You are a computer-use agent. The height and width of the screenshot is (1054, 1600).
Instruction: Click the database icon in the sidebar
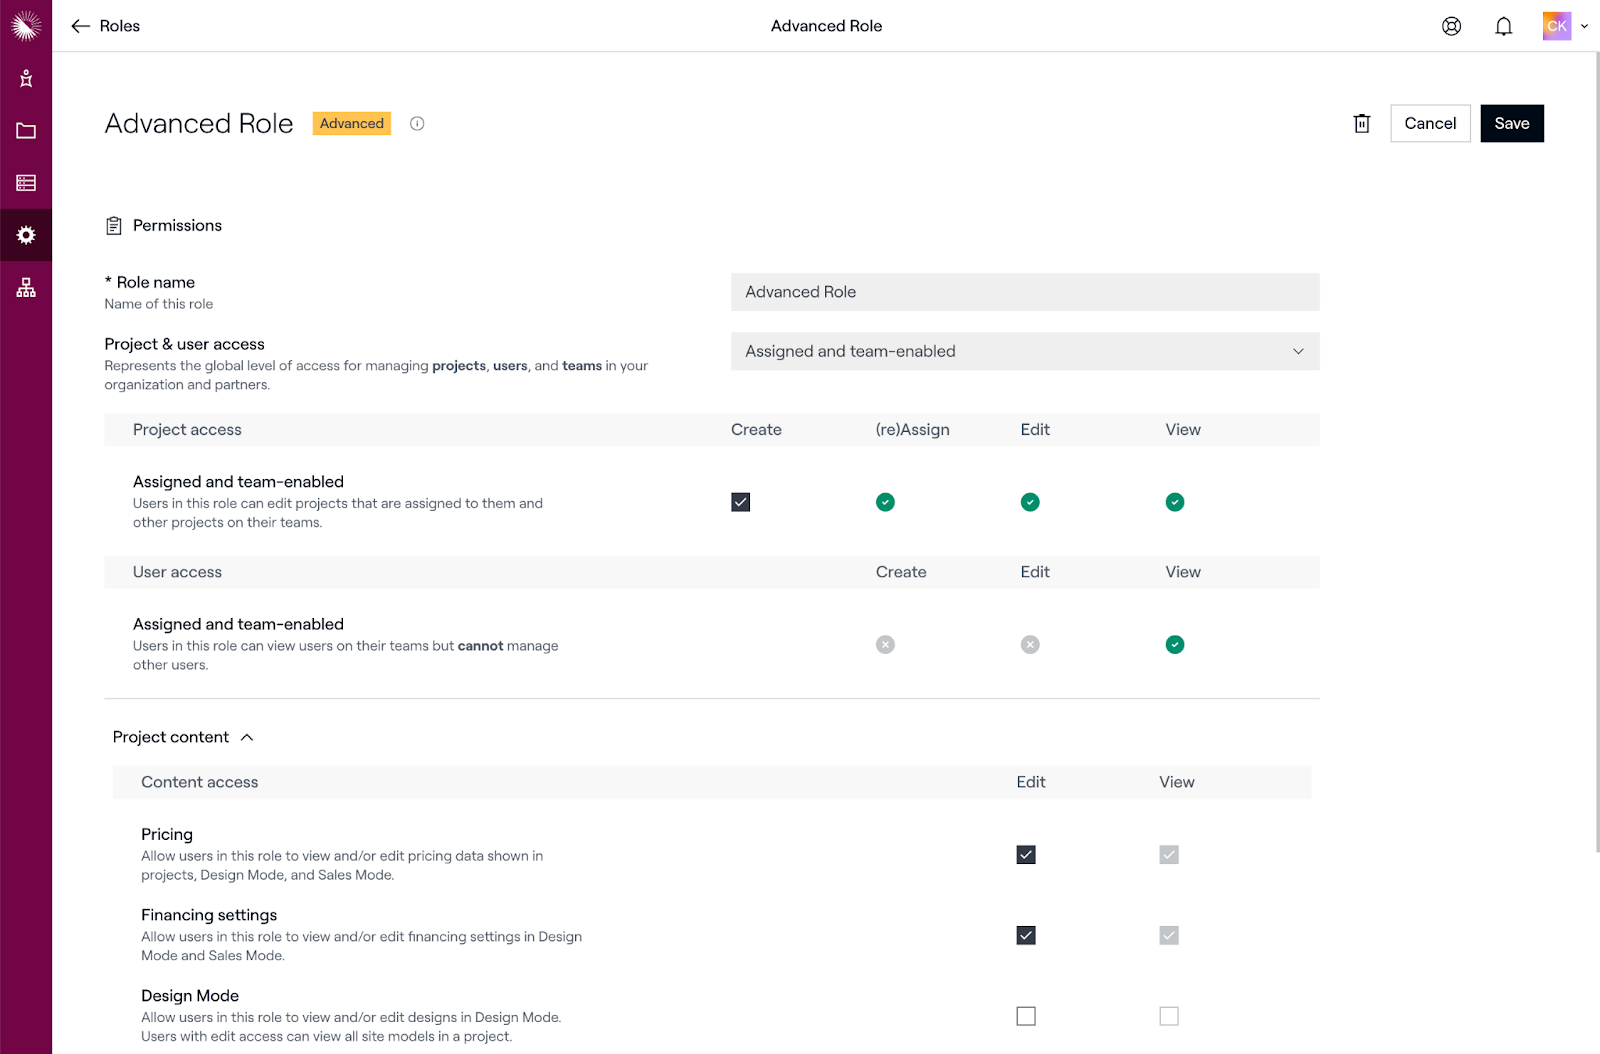pos(26,183)
